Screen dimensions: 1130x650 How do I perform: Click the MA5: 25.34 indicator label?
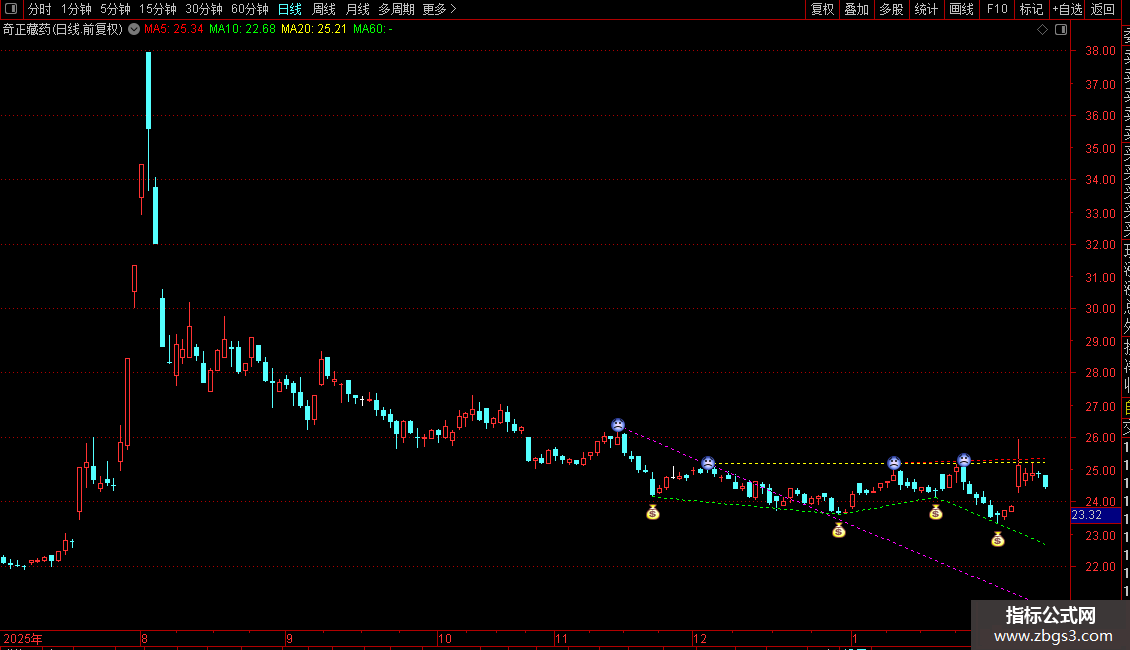tap(174, 30)
